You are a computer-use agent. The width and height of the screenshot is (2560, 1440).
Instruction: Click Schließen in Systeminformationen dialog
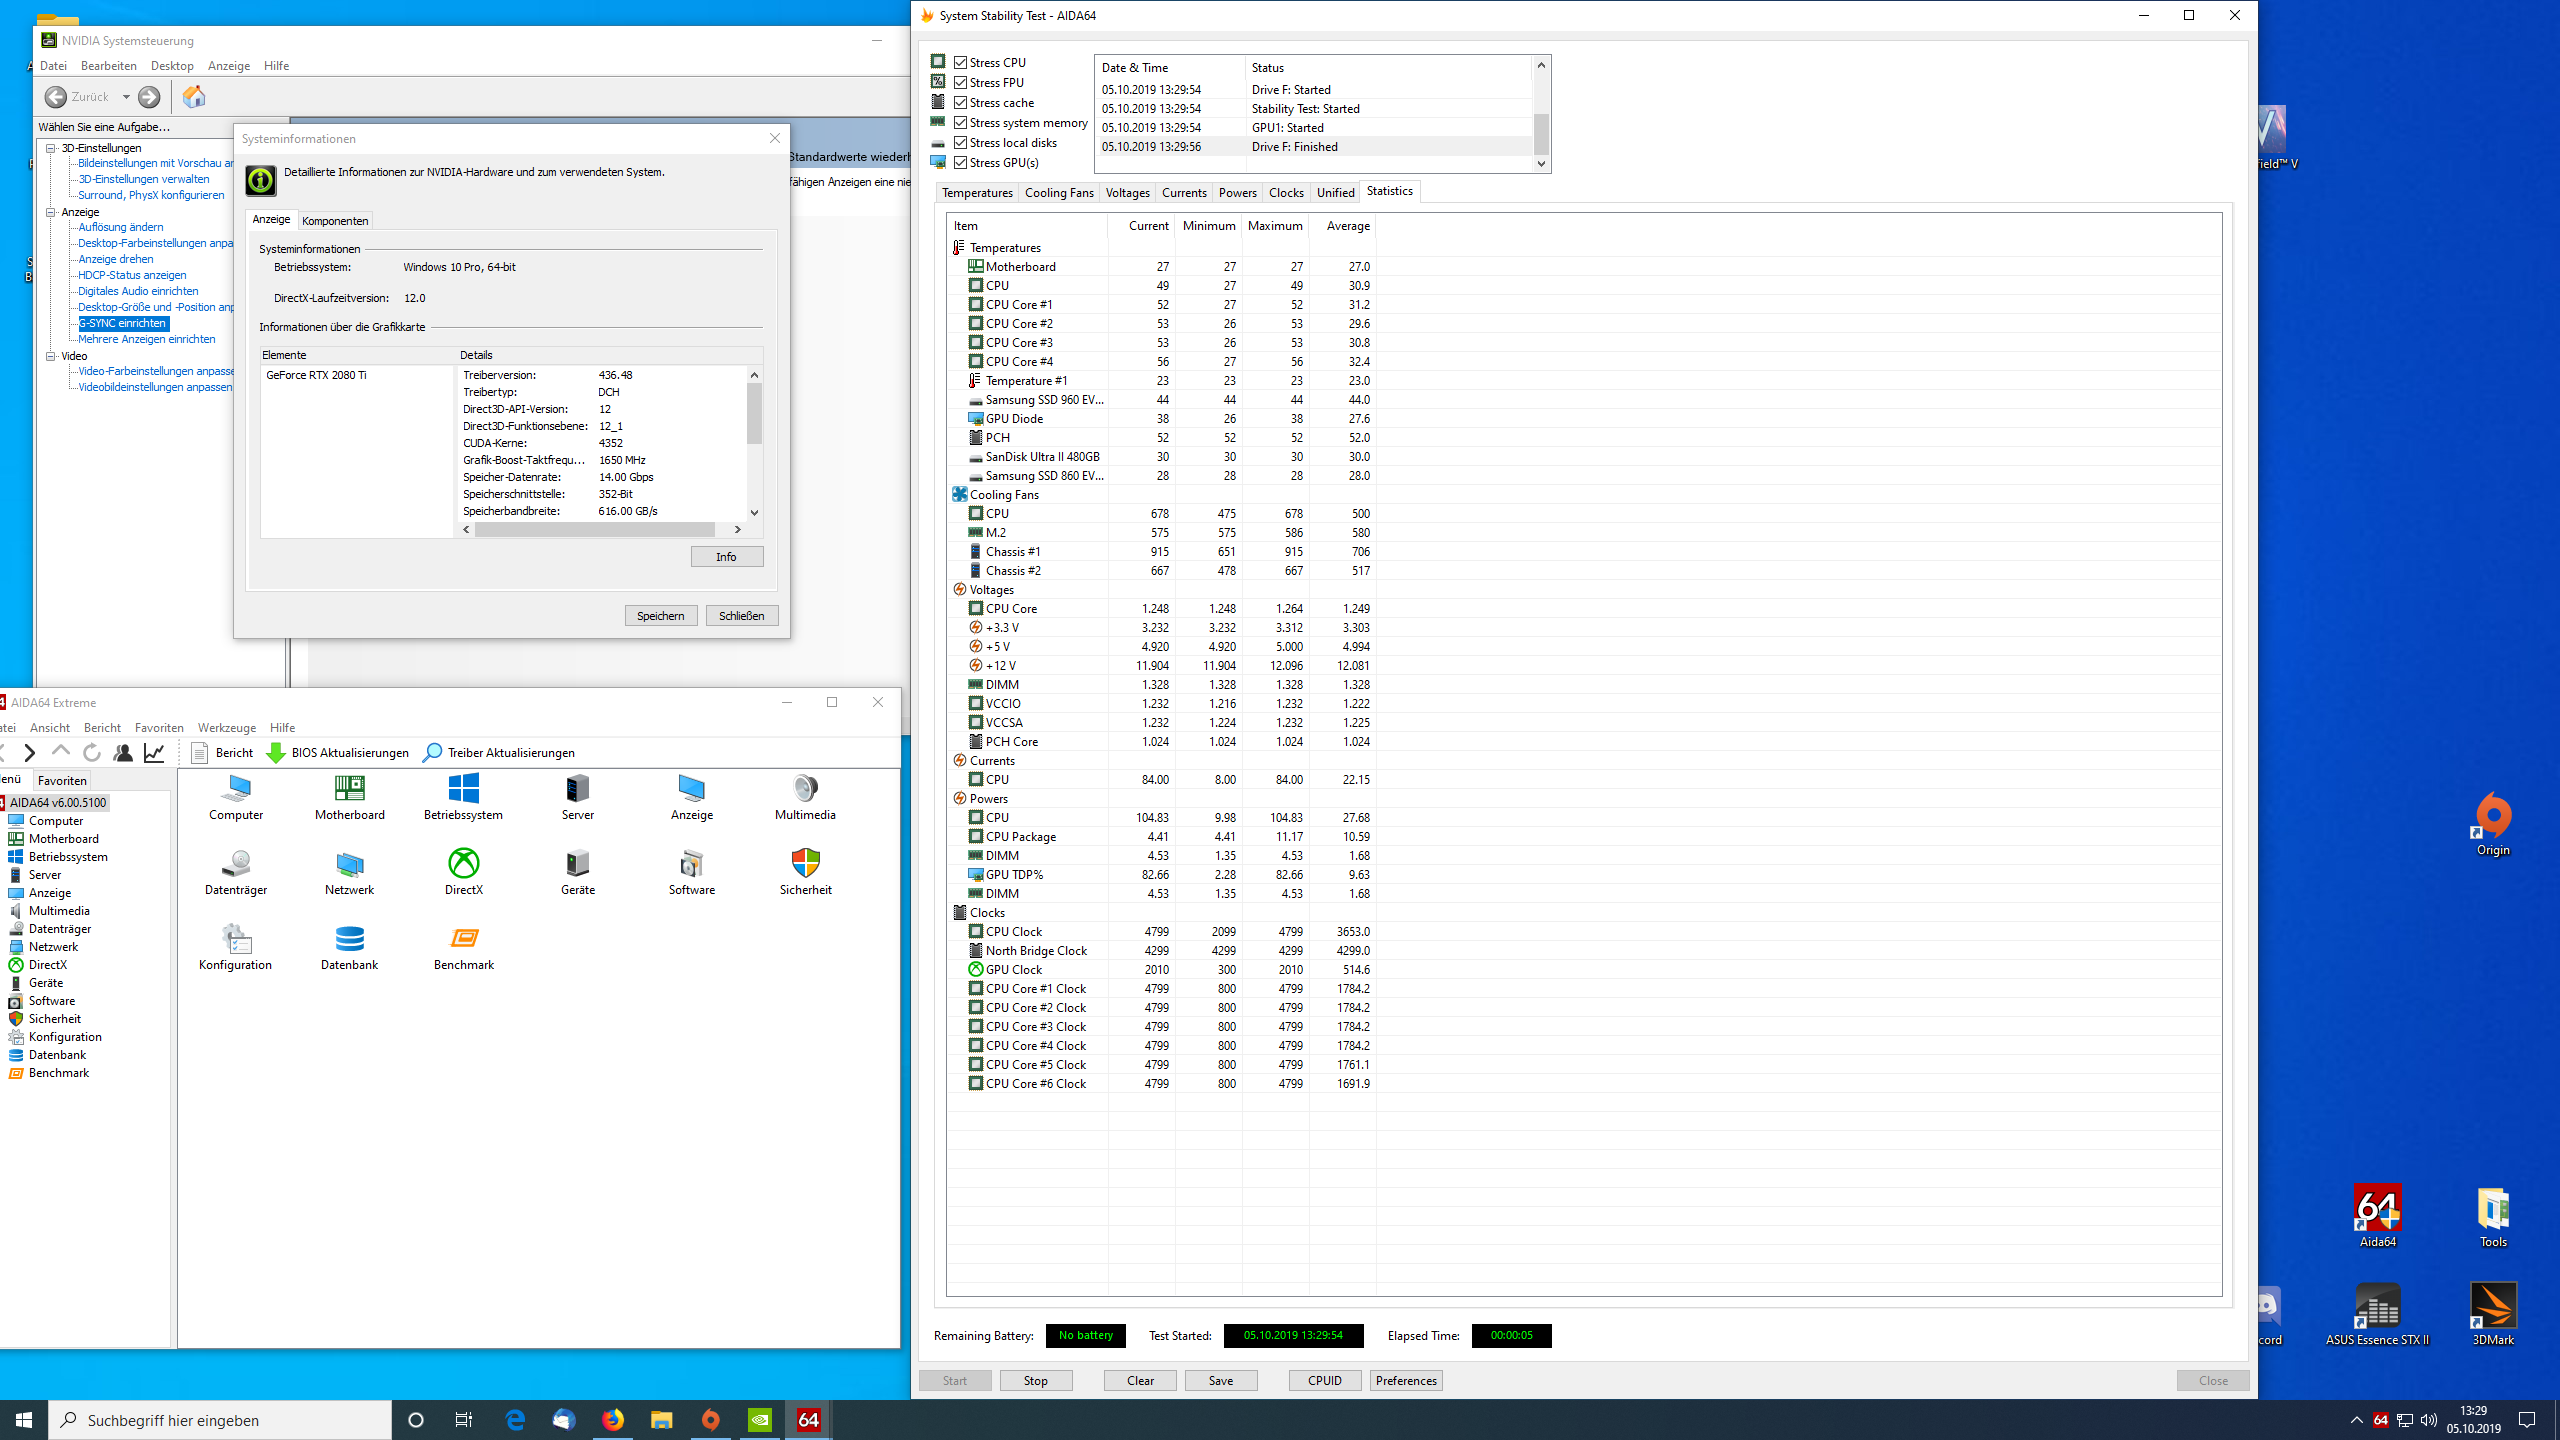pyautogui.click(x=742, y=615)
